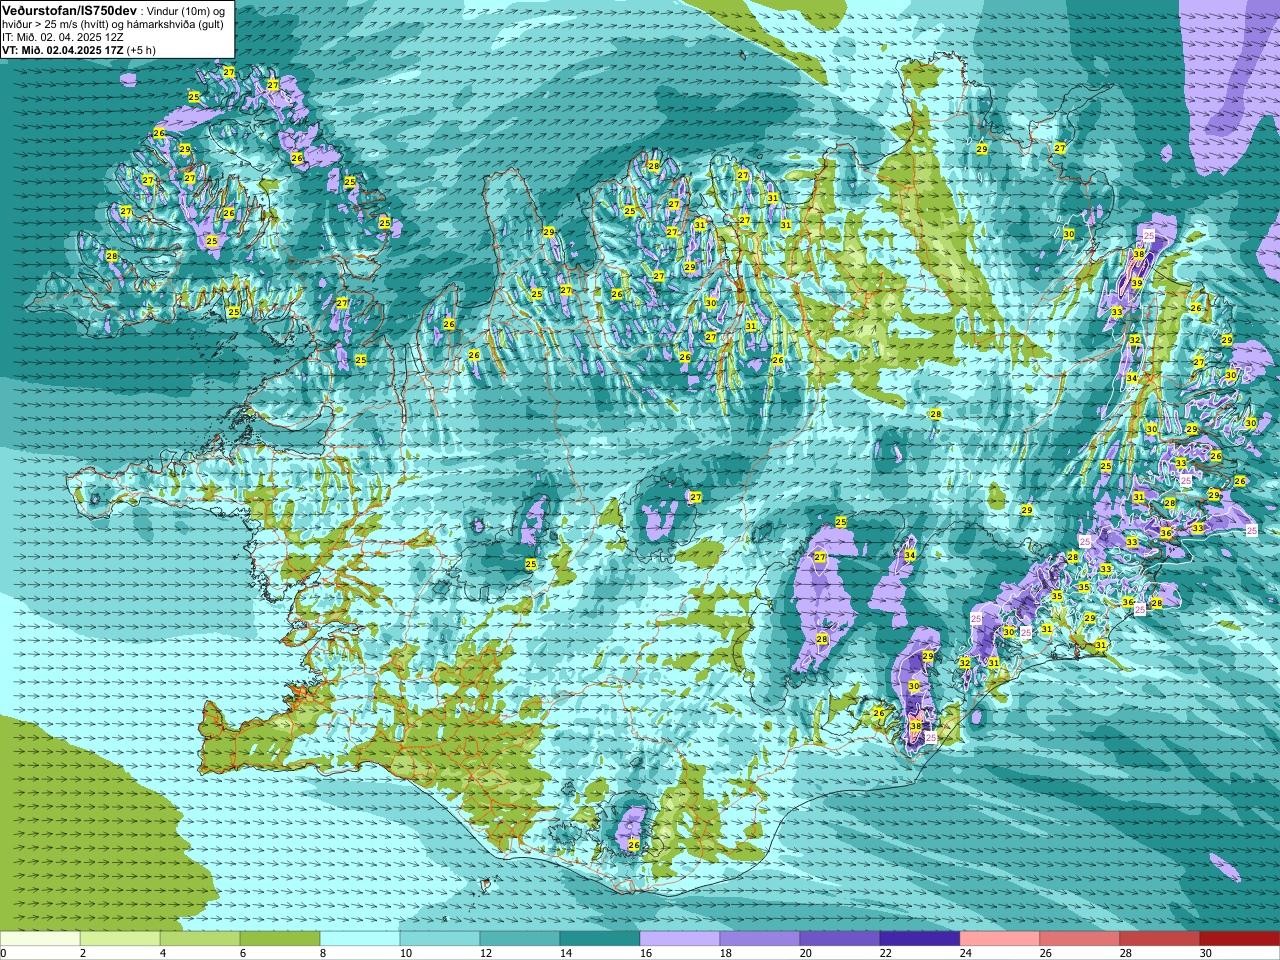Click the '2' tick label on the color scale
Image resolution: width=1280 pixels, height=960 pixels.
(x=83, y=953)
